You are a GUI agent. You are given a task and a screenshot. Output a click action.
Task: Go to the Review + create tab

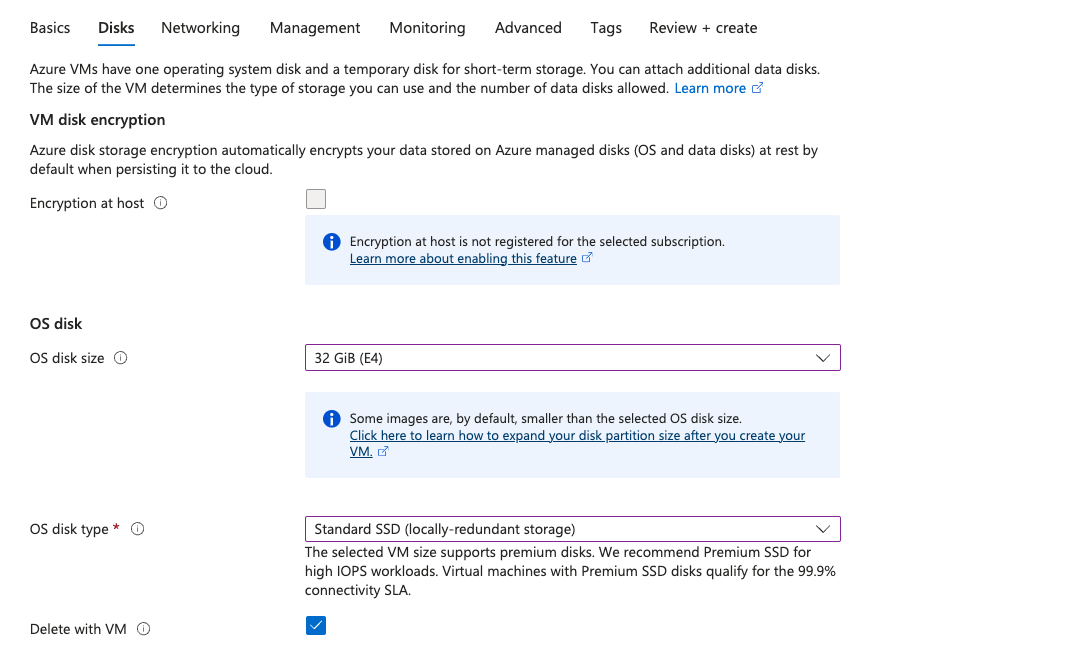click(703, 28)
